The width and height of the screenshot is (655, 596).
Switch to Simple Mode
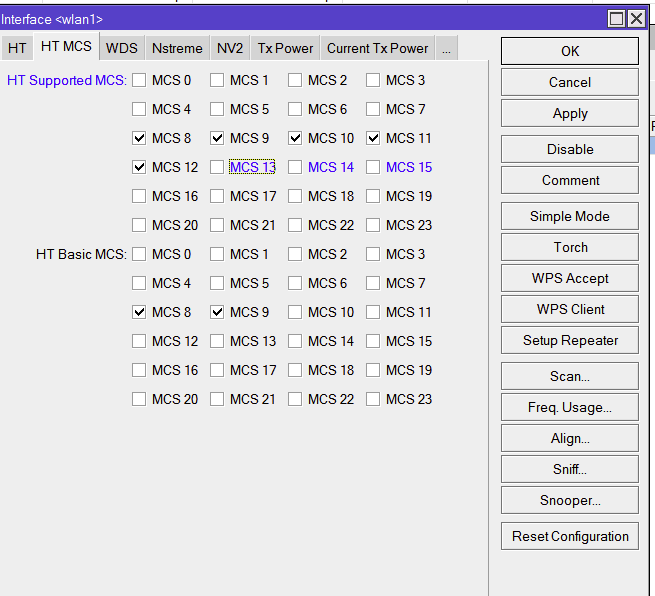[569, 216]
